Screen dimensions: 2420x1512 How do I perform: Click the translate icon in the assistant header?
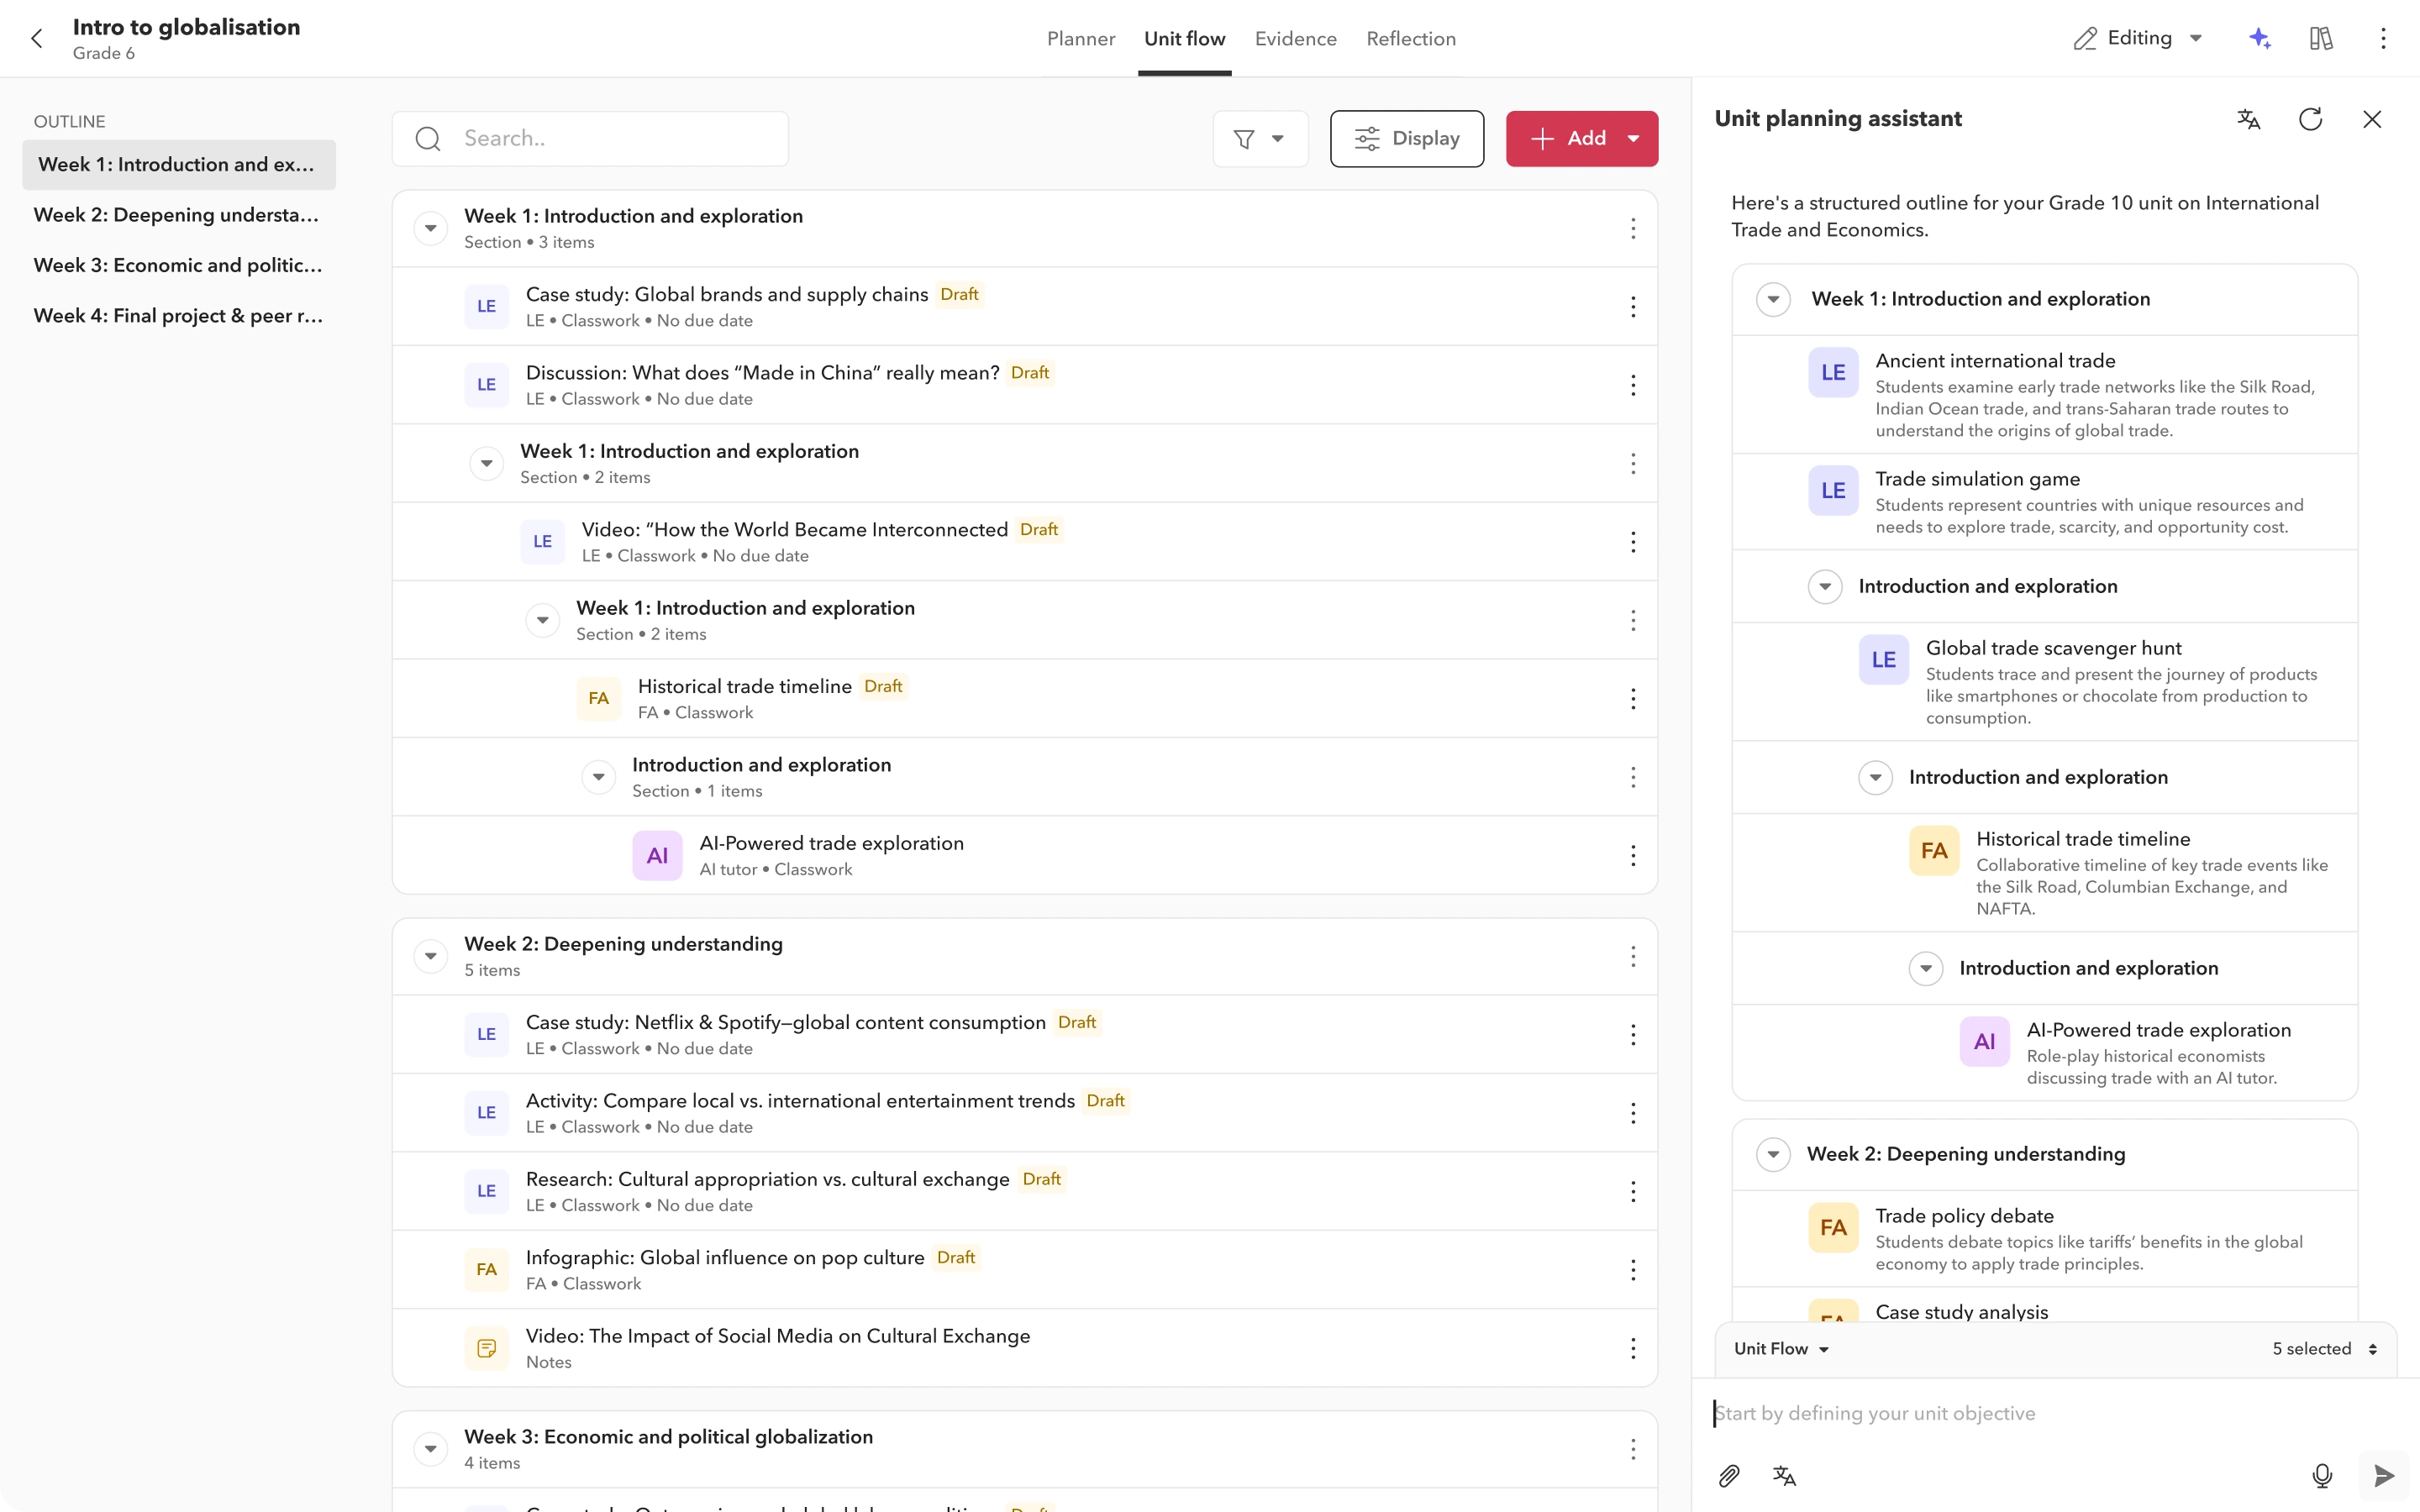point(2249,119)
